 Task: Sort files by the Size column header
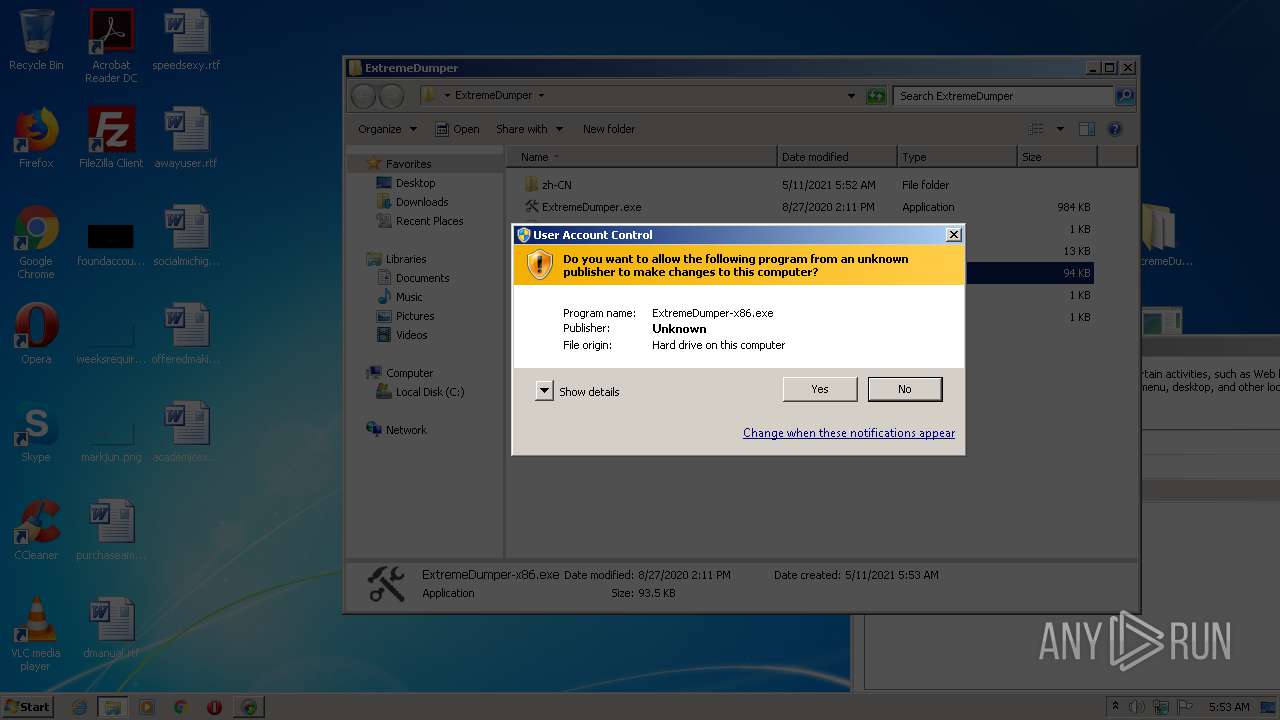(x=1057, y=157)
